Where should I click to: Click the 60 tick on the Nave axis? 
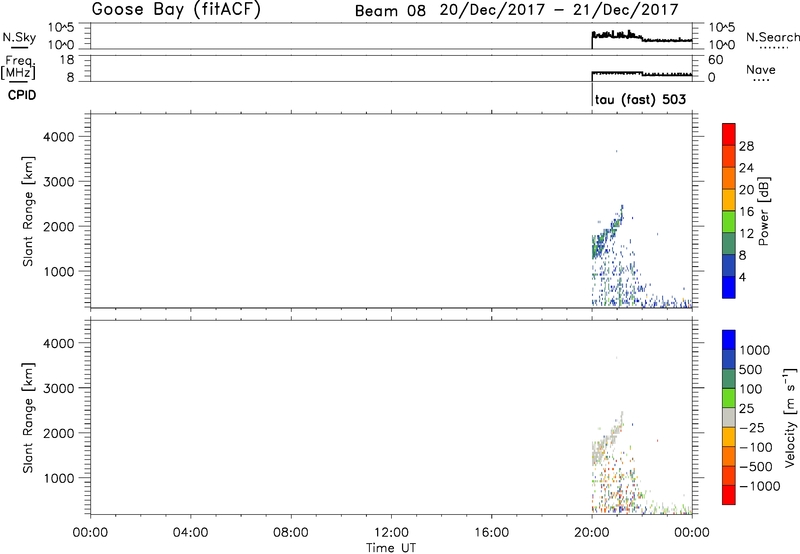[716, 60]
